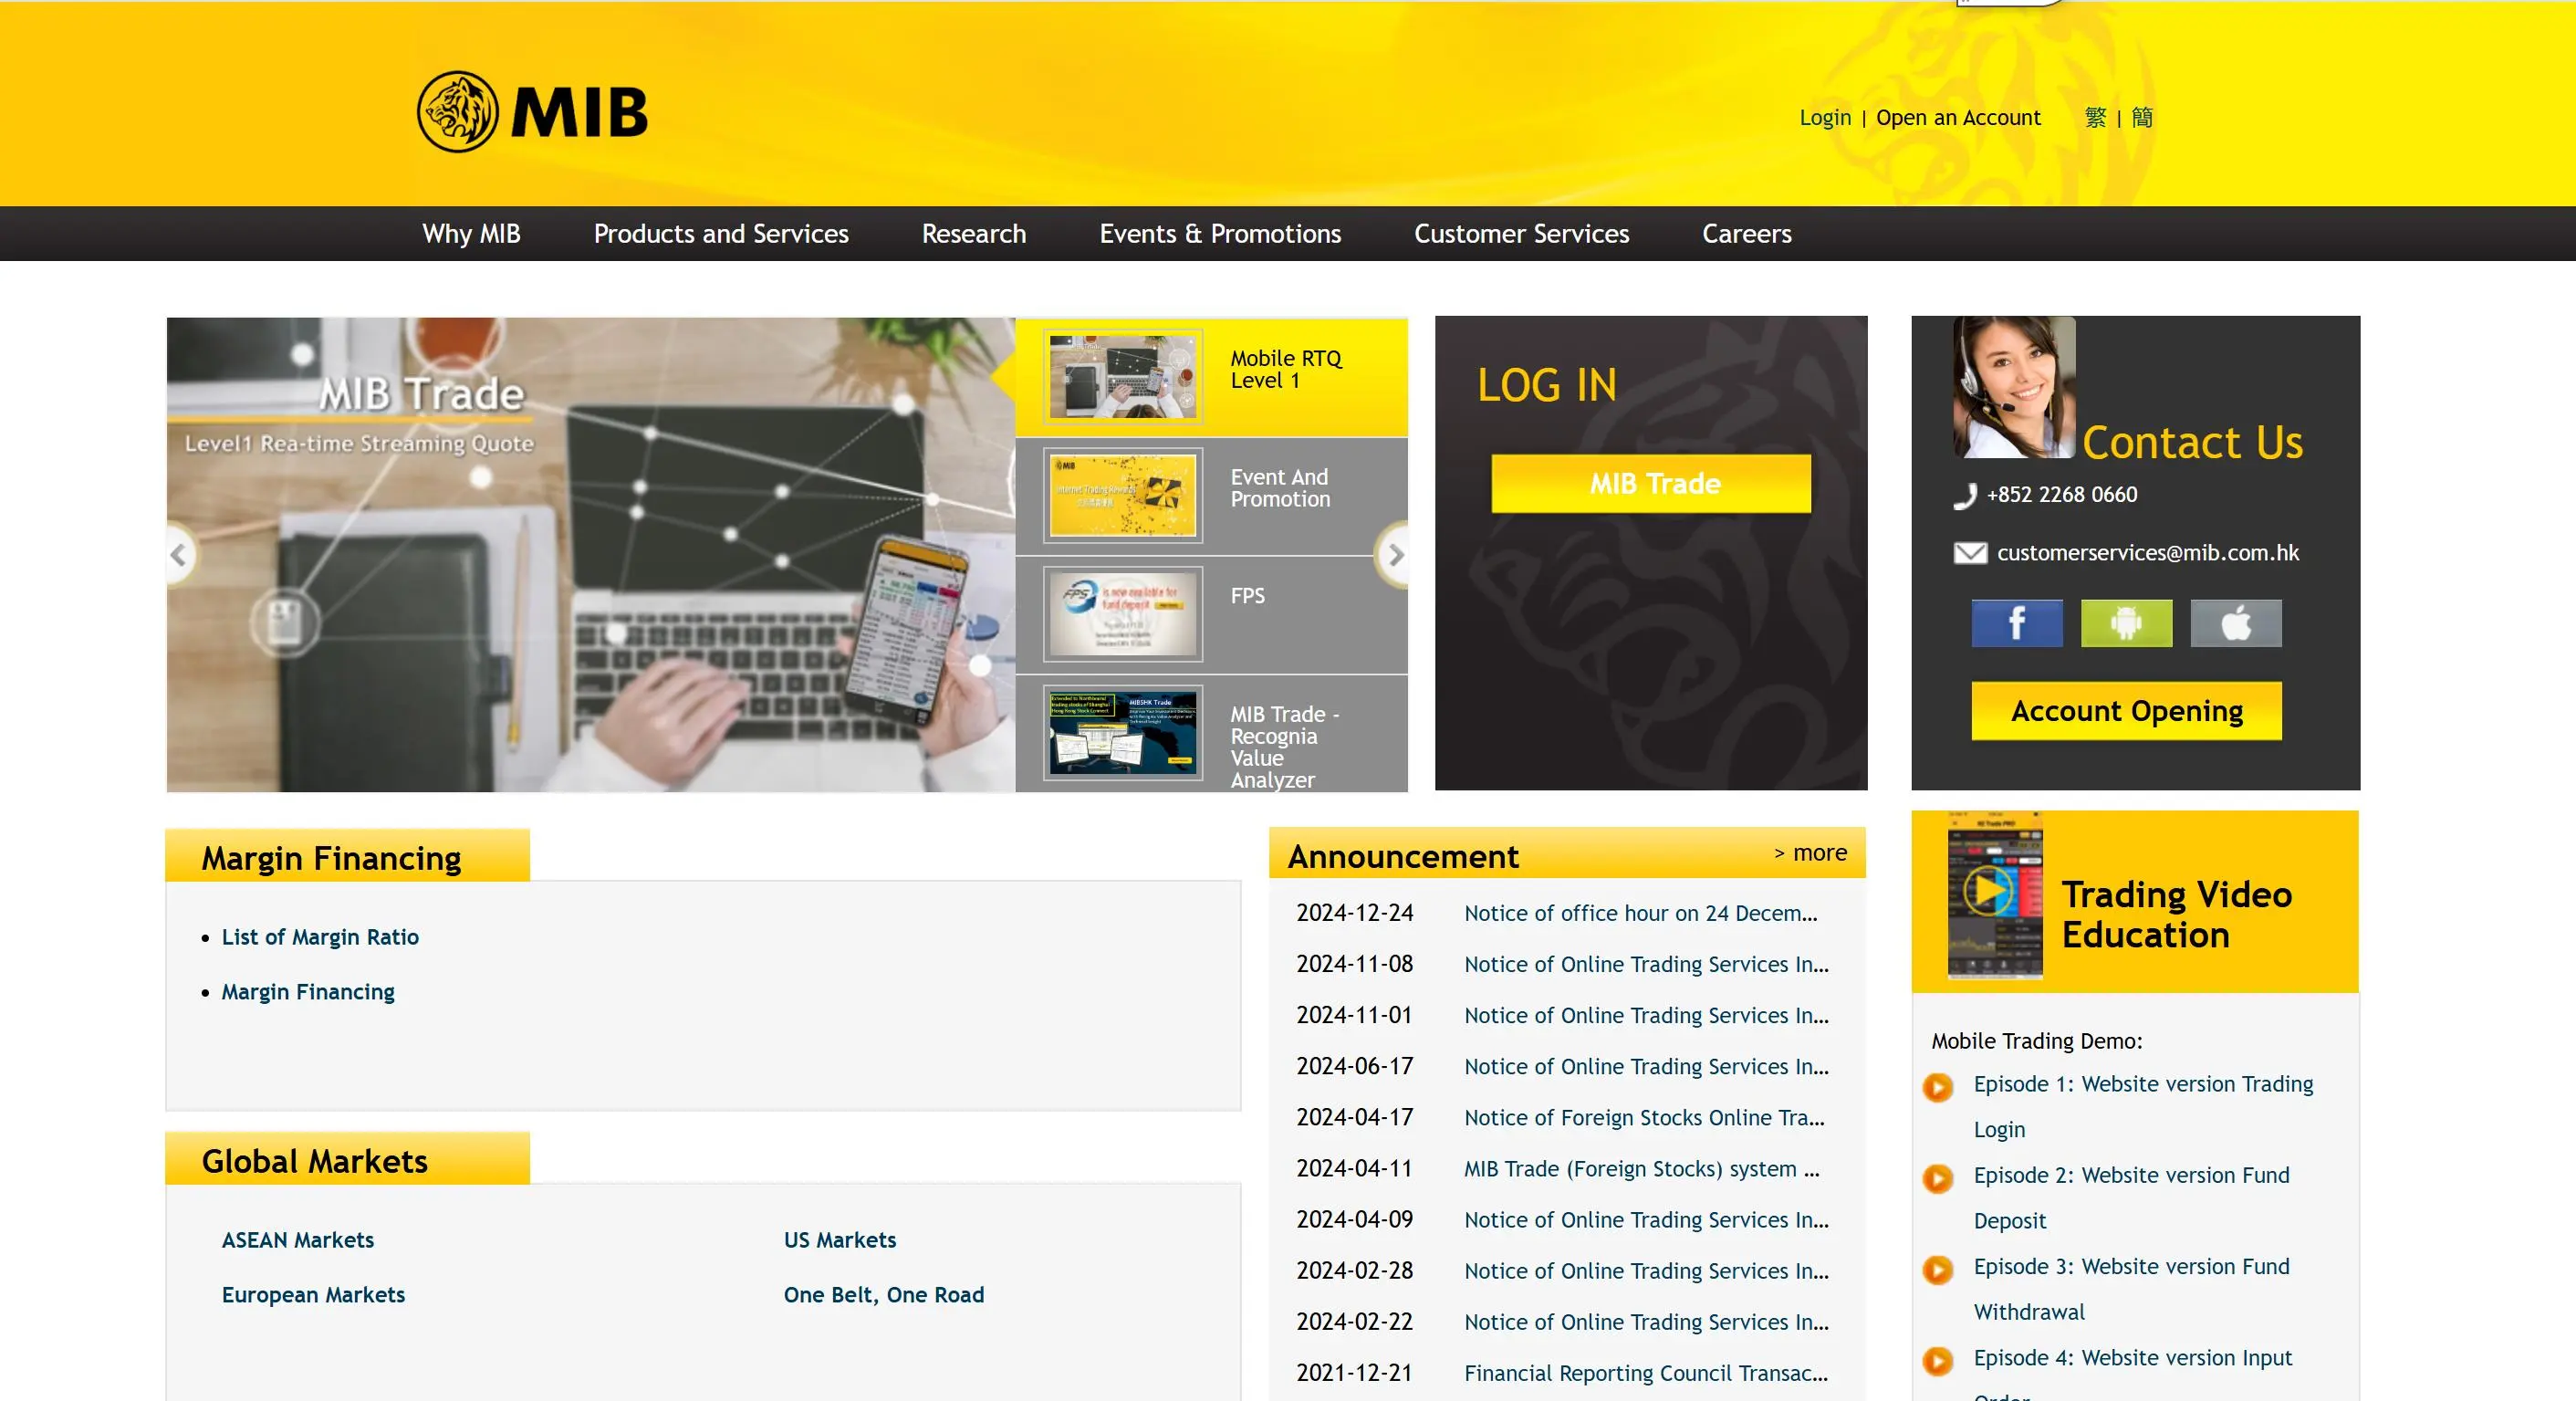The height and width of the screenshot is (1401, 2576).
Task: Play icon for Episode 4 Website version Input
Action: point(1938,1360)
